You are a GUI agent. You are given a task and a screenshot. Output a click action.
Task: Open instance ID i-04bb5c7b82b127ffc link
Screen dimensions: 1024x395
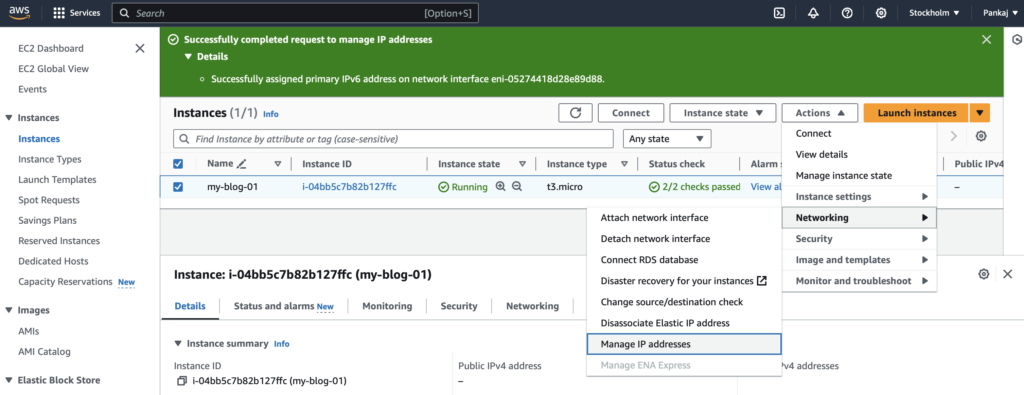[349, 187]
